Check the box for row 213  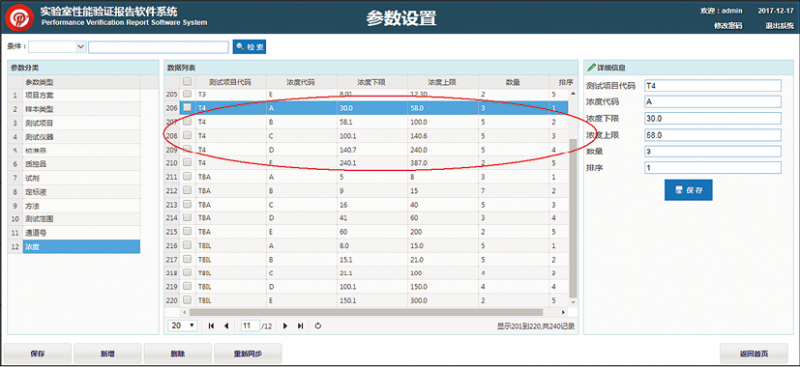click(x=187, y=204)
